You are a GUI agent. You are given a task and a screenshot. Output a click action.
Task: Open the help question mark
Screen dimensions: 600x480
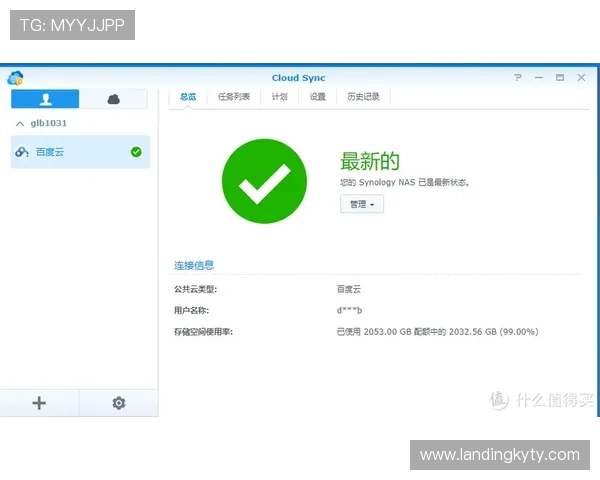pos(518,78)
